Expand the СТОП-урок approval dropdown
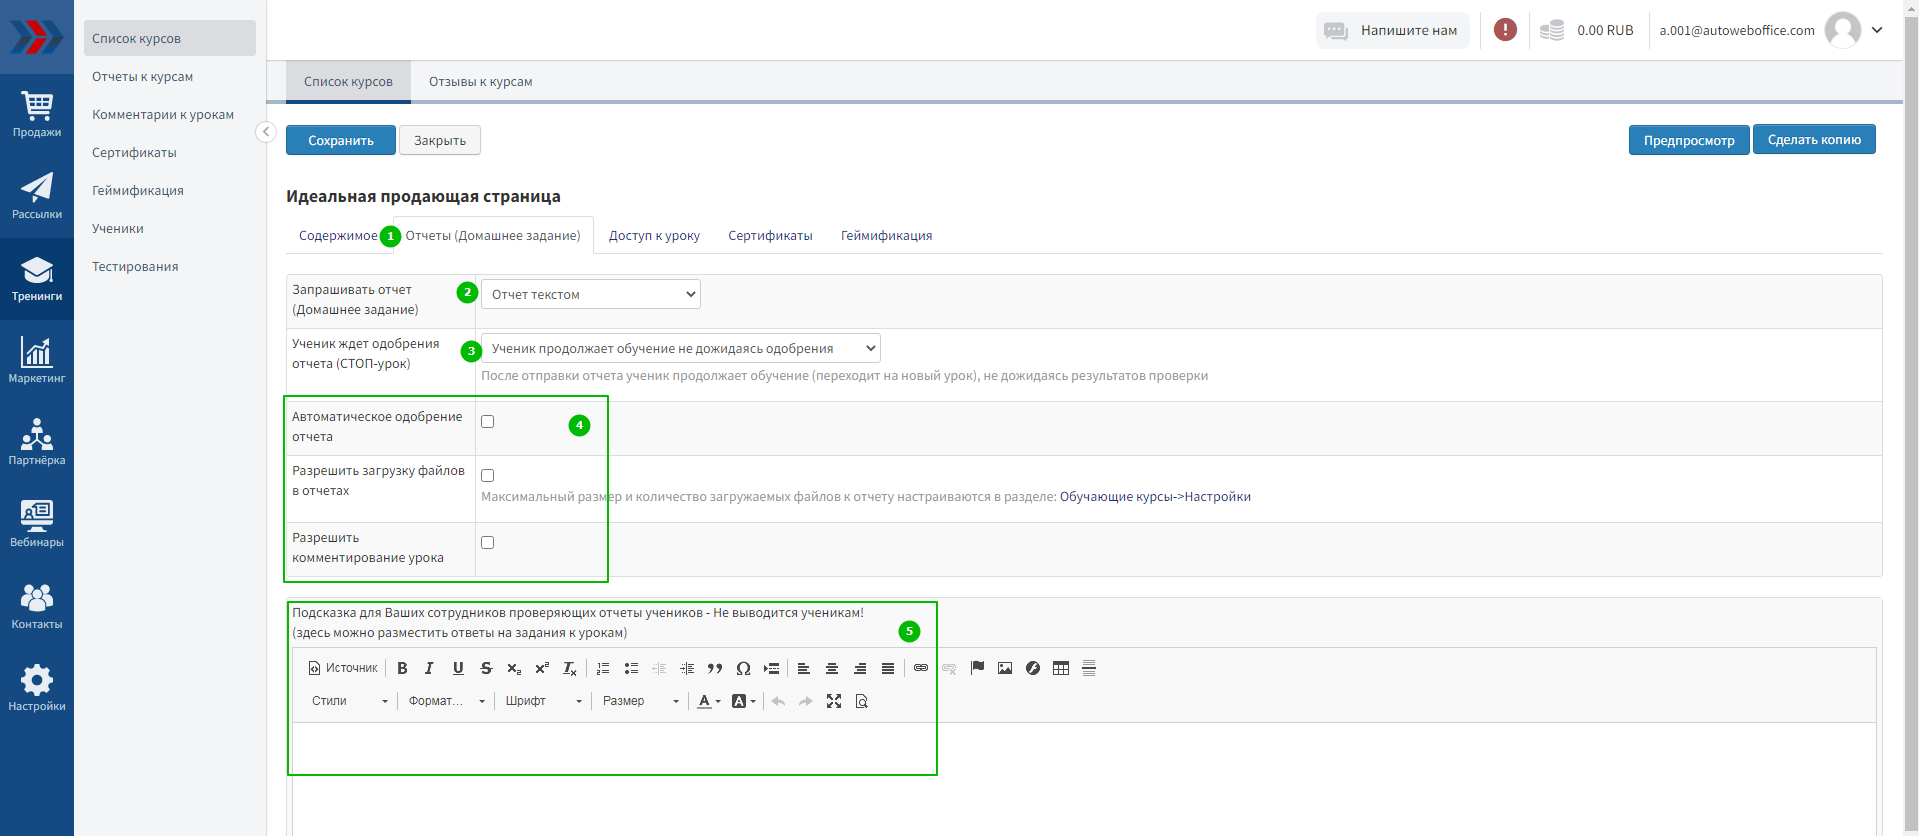The image size is (1919, 836). point(680,348)
